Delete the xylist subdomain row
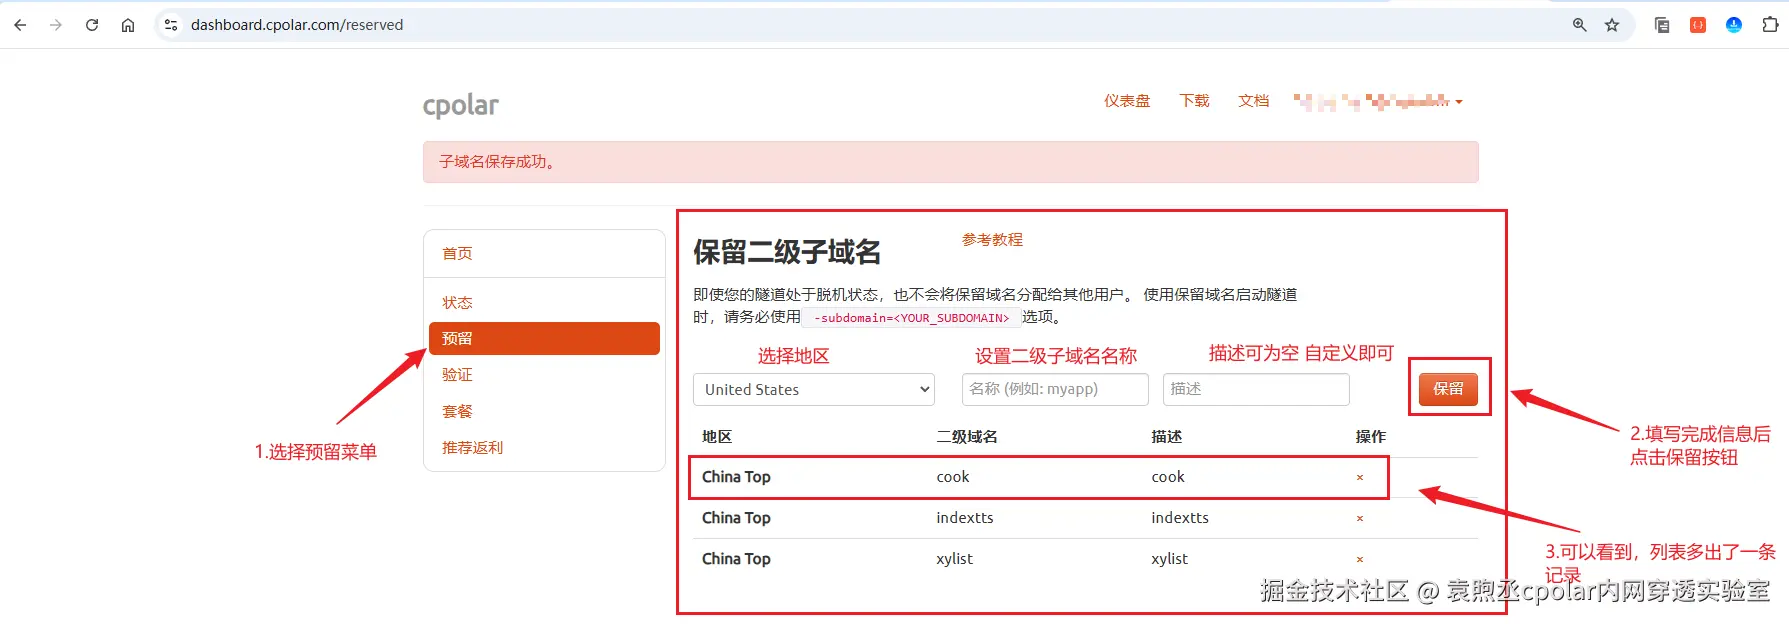Screen dimensions: 1789x624 1360,560
